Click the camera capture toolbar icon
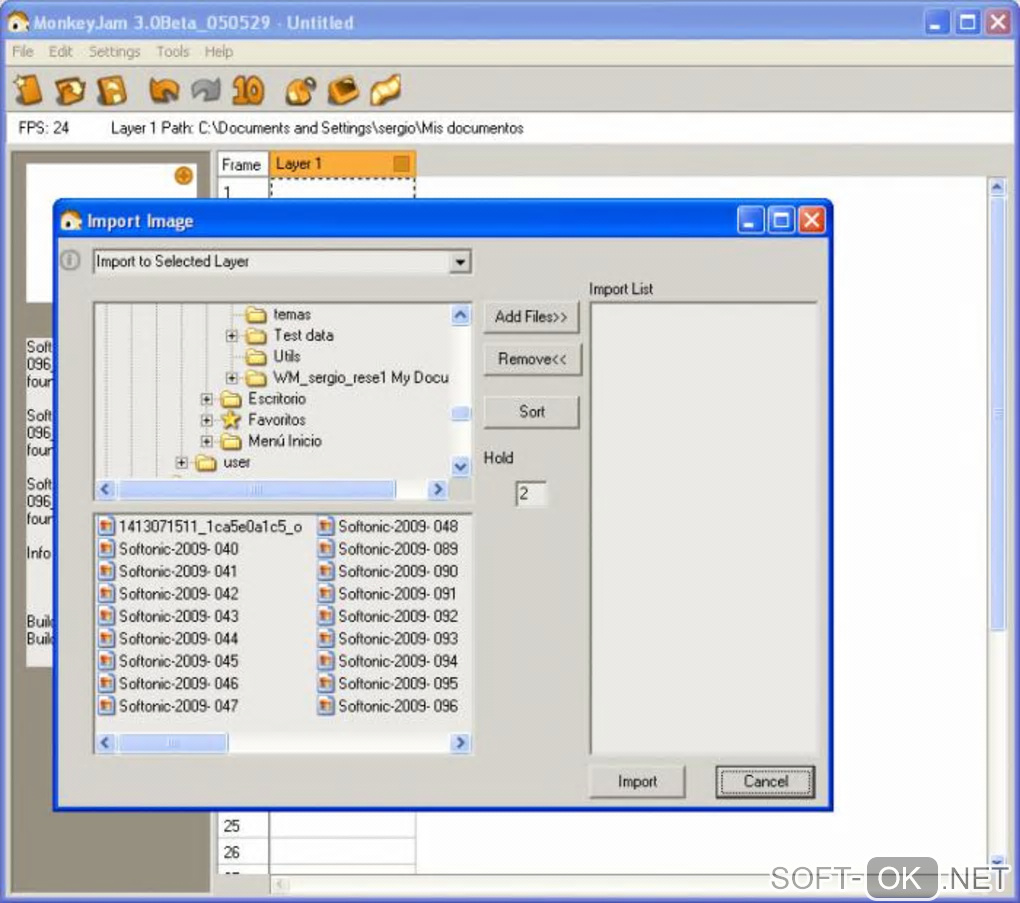Viewport: 1020px width, 903px height. 301,90
